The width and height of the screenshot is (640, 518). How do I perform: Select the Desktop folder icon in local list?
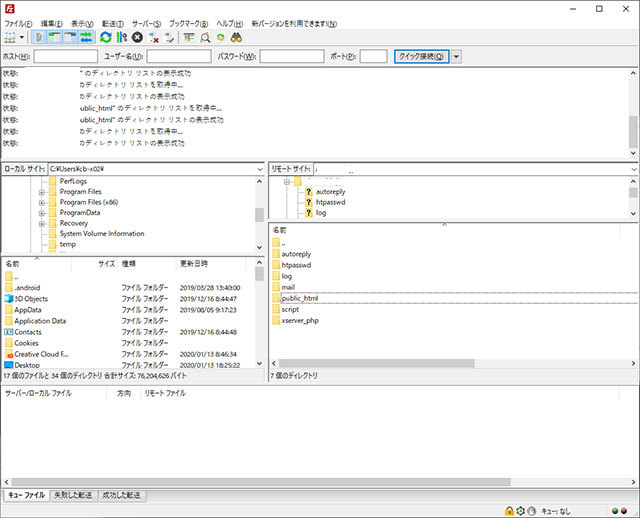[x=9, y=365]
